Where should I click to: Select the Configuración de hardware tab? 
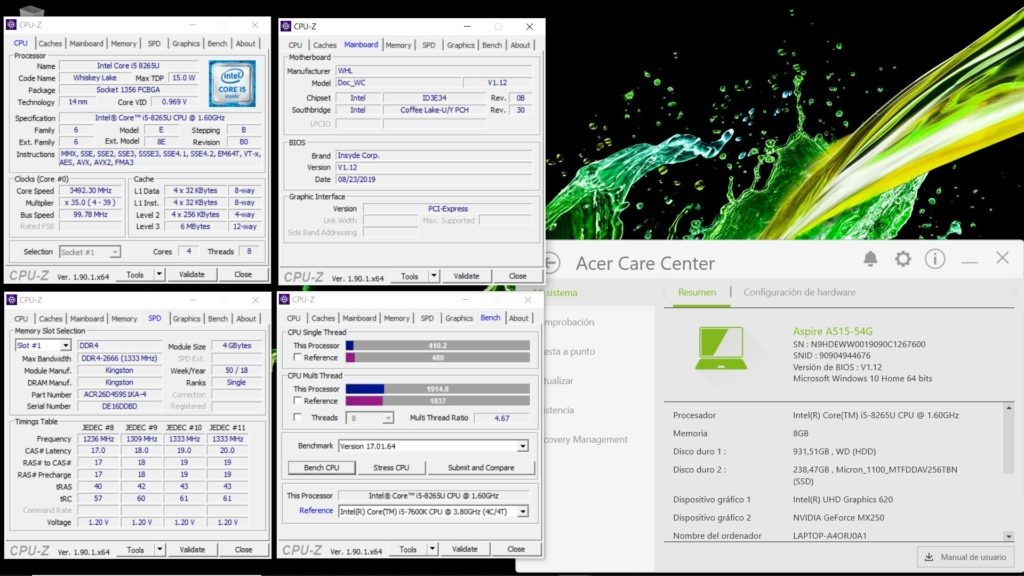[799, 293]
